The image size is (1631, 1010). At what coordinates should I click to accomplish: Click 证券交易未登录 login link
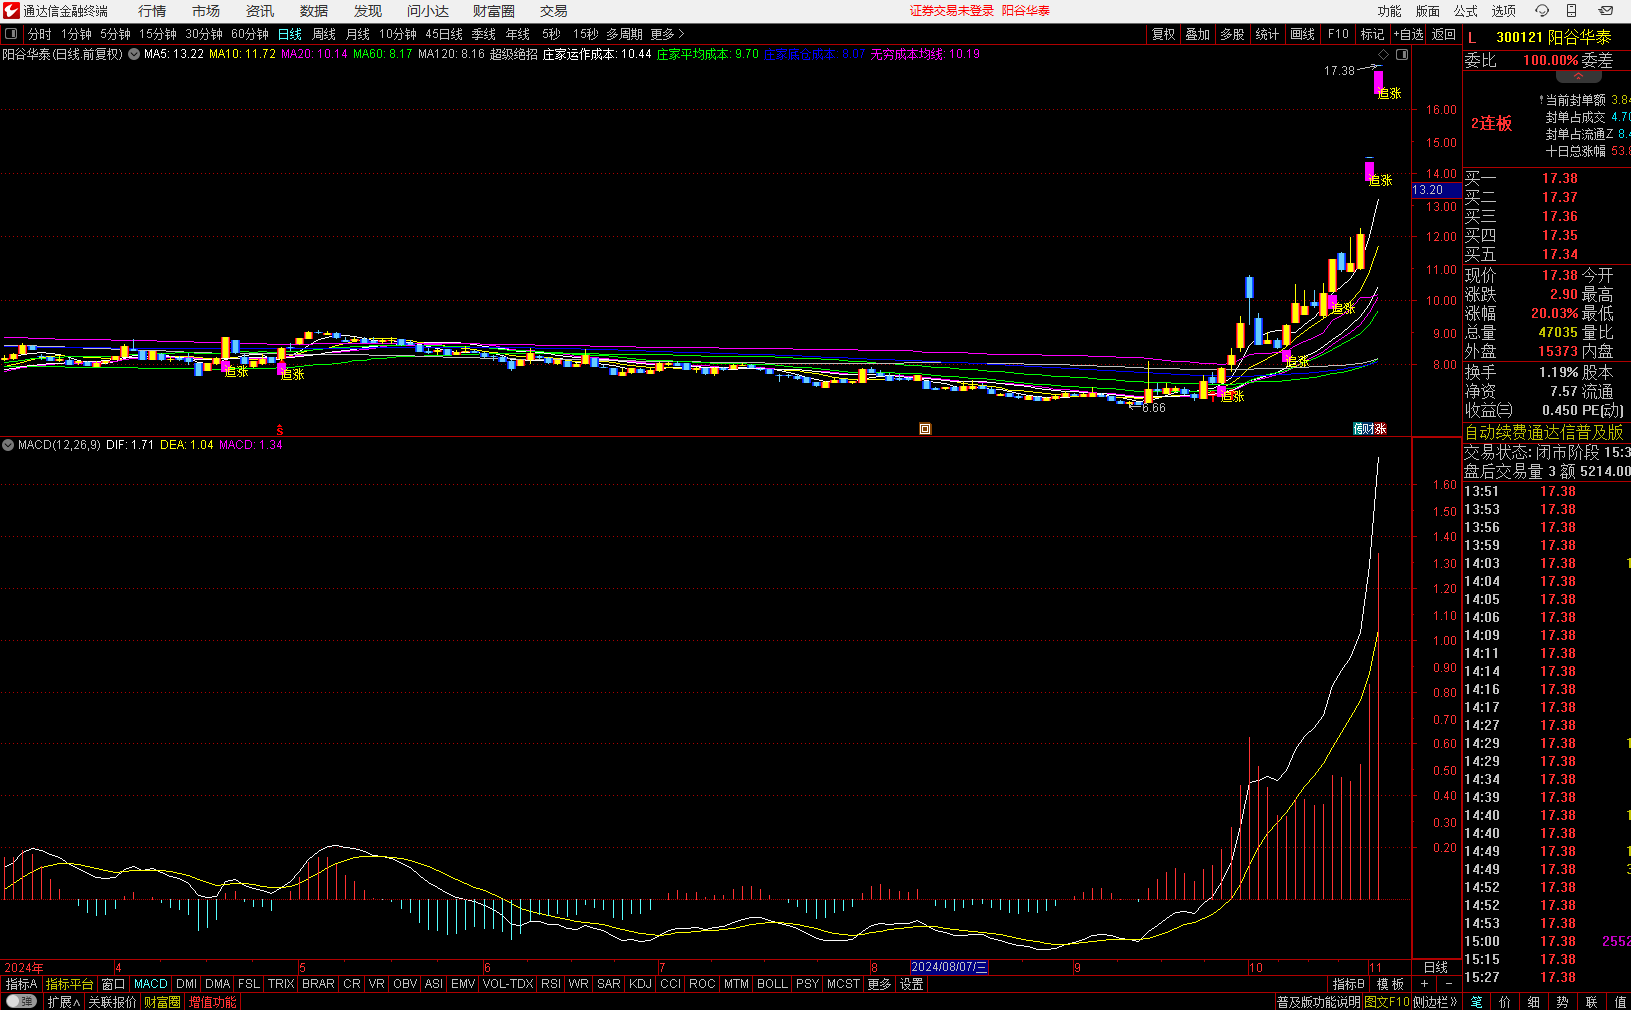(x=952, y=11)
